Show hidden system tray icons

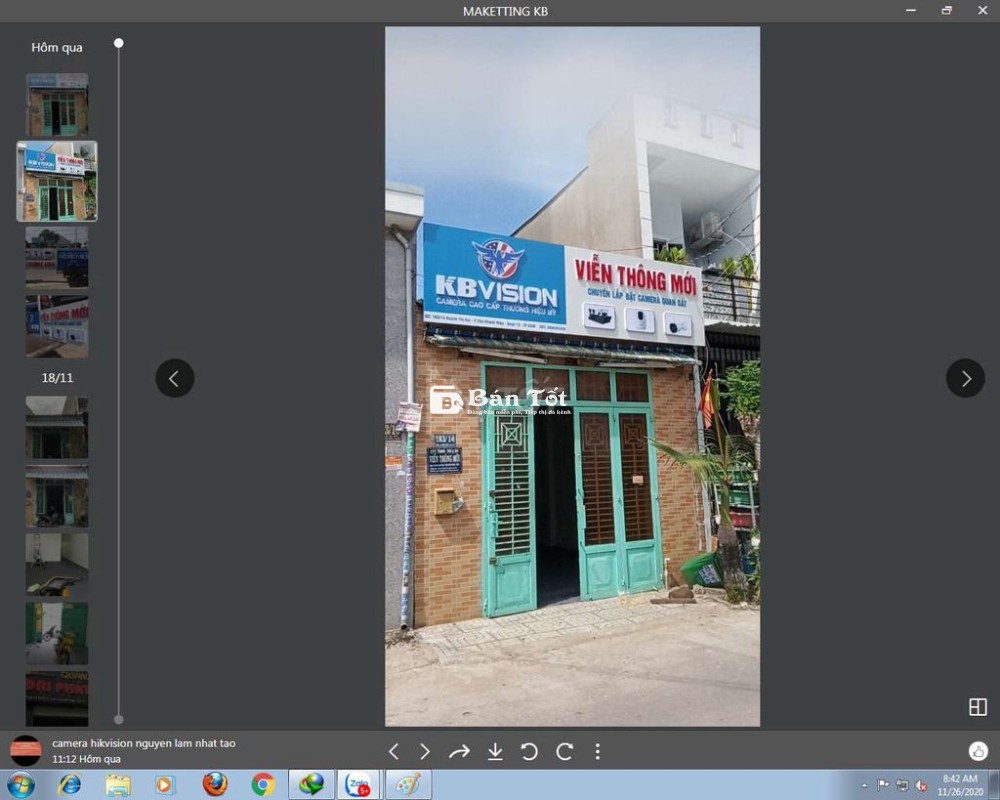[x=864, y=785]
